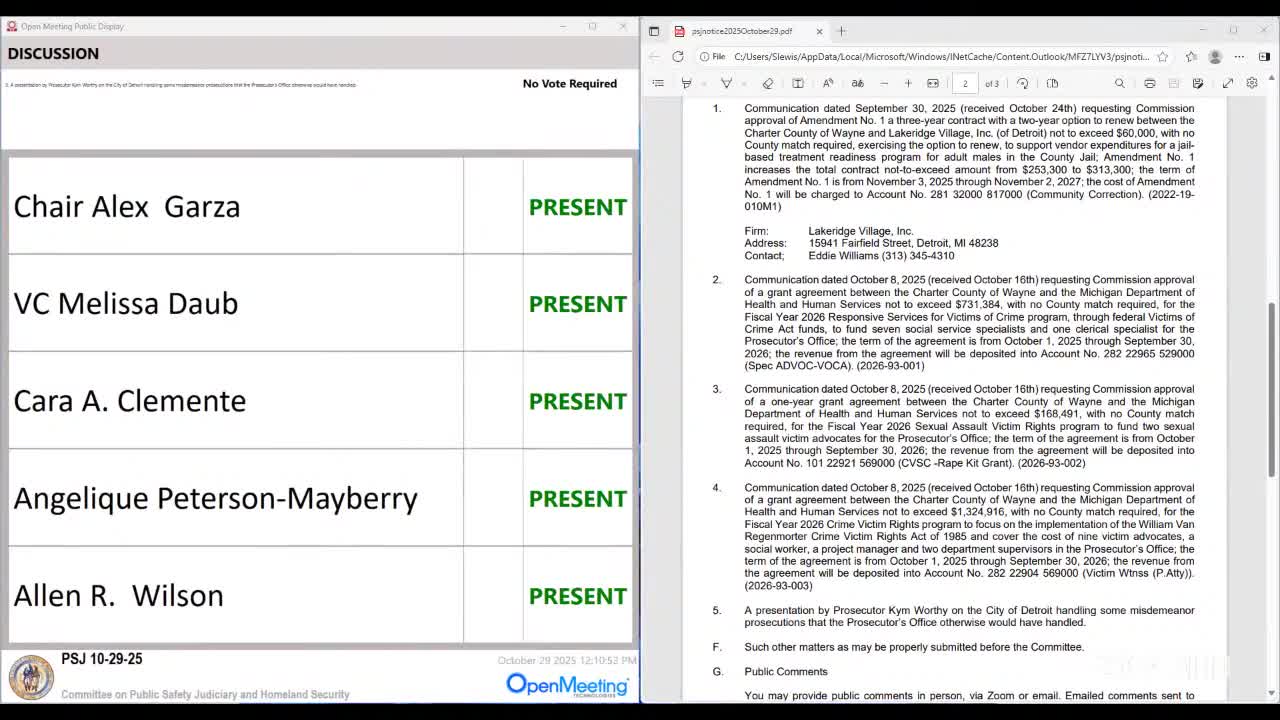
Task: Click the name Allen R. Wilson
Action: [x=118, y=595]
